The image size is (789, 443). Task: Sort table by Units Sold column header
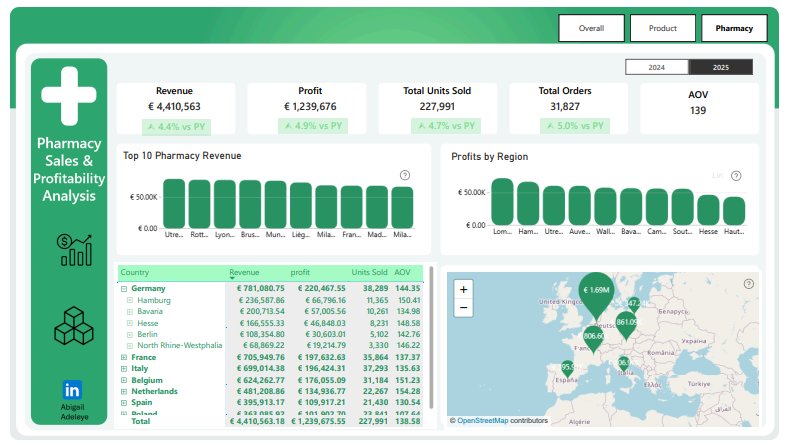pyautogui.click(x=369, y=272)
